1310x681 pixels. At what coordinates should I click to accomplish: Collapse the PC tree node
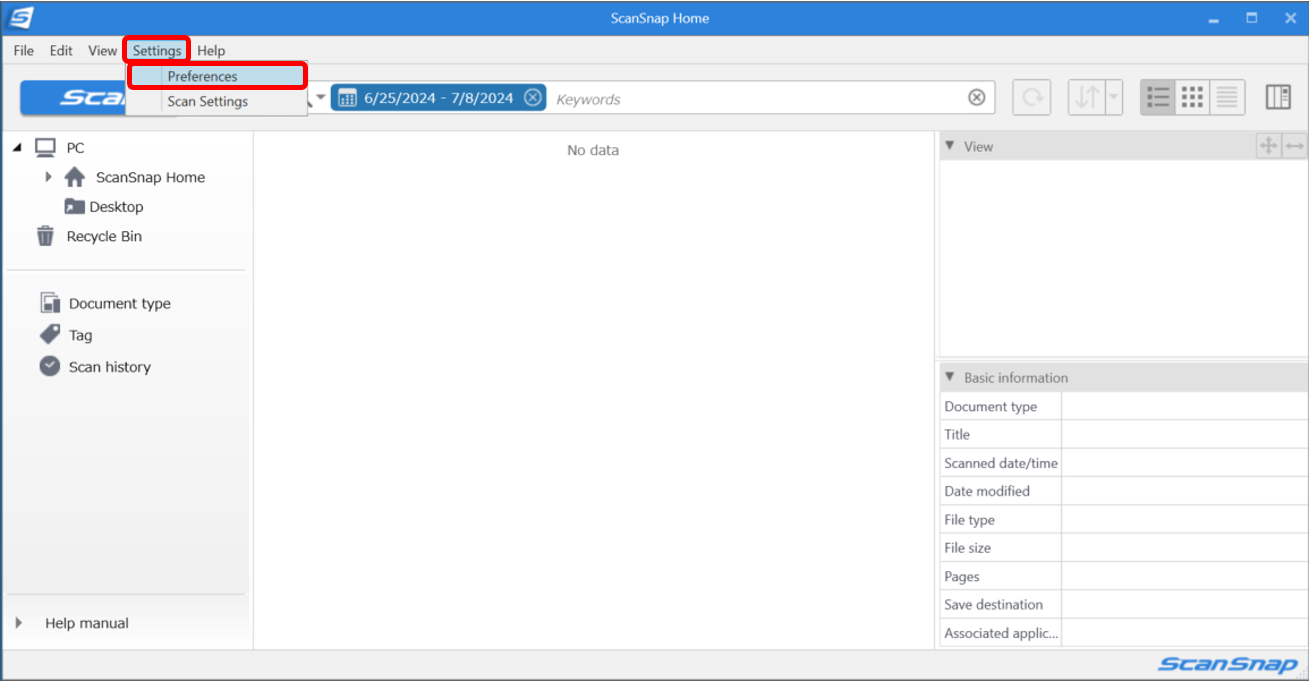coord(18,148)
